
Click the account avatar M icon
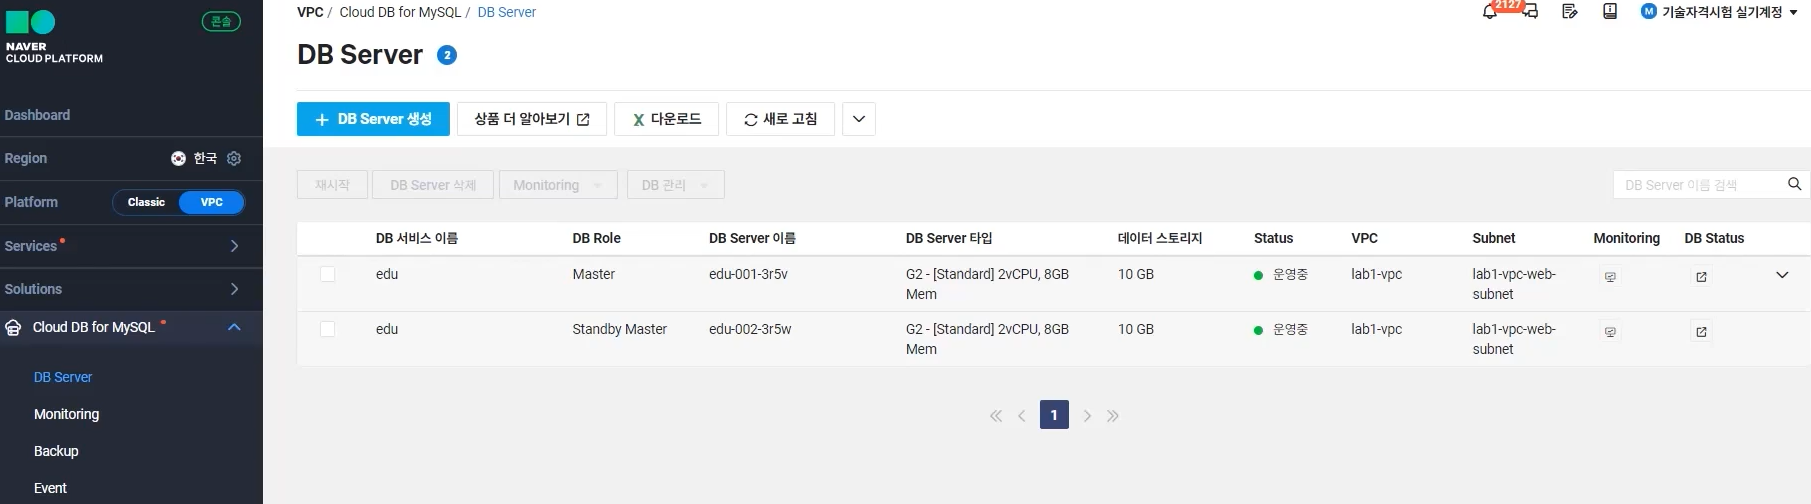[x=1649, y=12]
